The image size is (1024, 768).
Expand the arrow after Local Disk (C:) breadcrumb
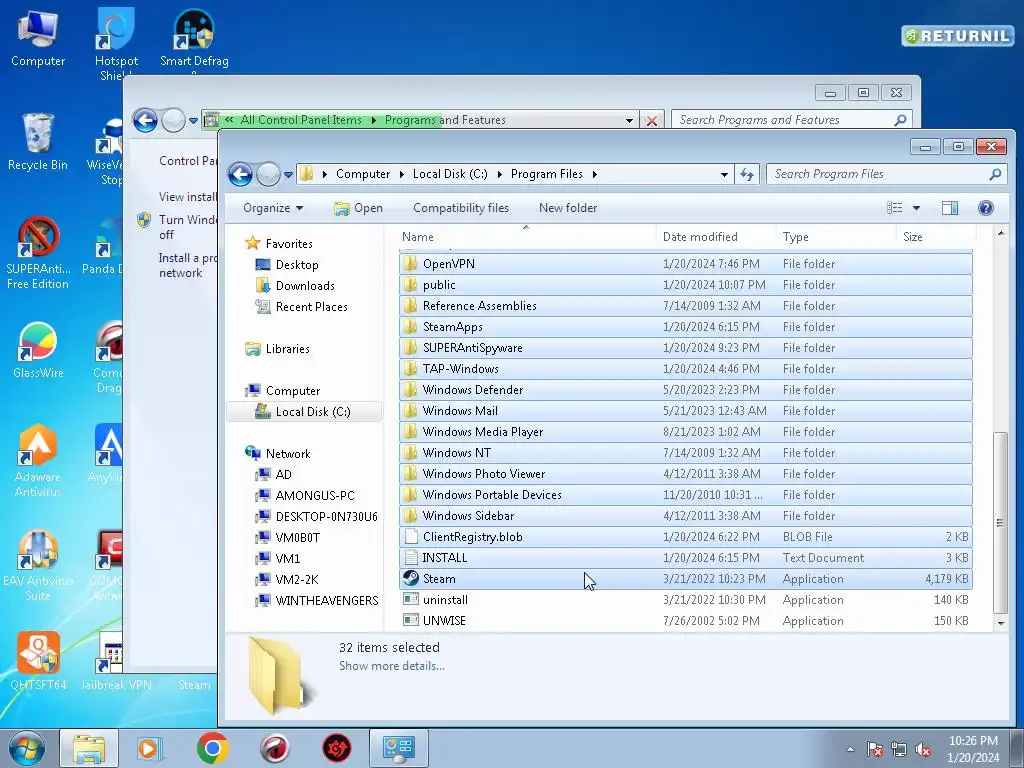[x=500, y=174]
